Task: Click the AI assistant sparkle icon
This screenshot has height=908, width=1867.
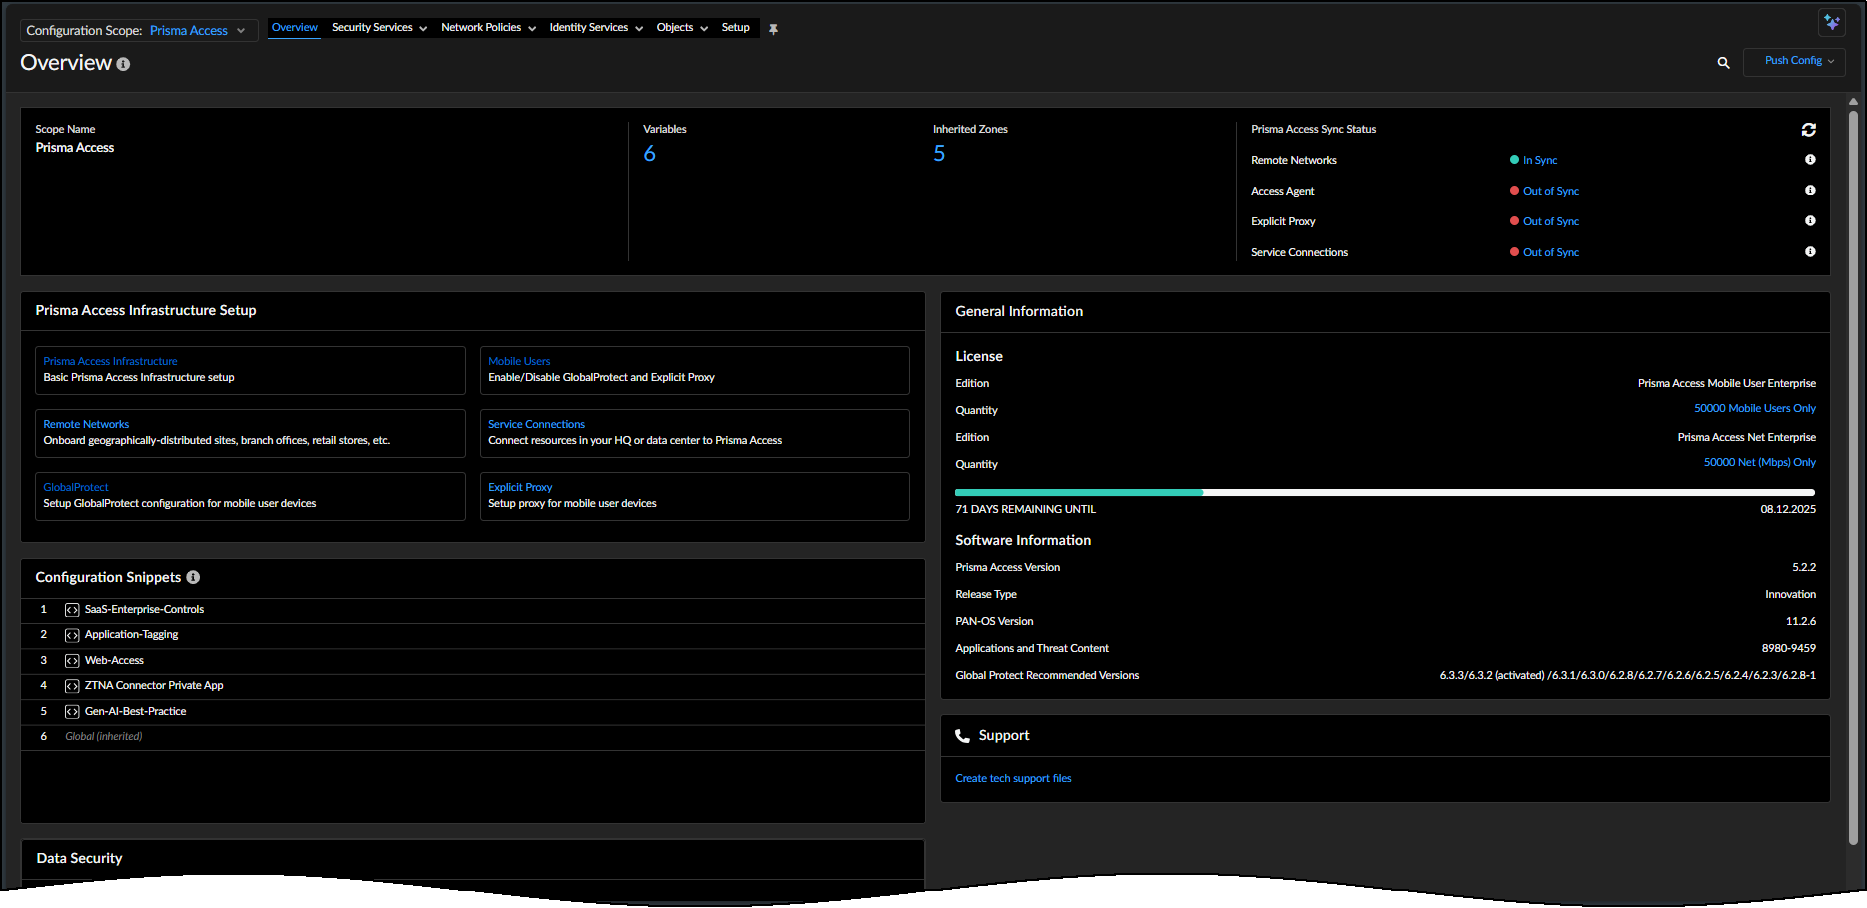Action: coord(1831,22)
